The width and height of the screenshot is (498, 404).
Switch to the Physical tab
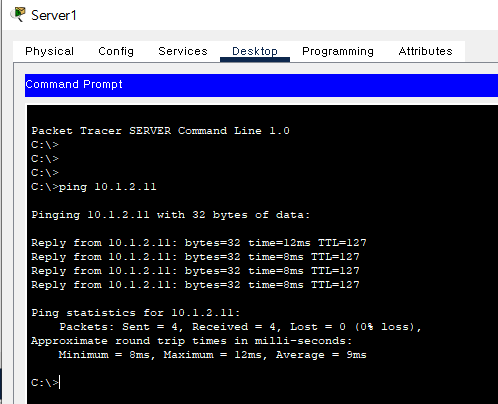pos(49,51)
